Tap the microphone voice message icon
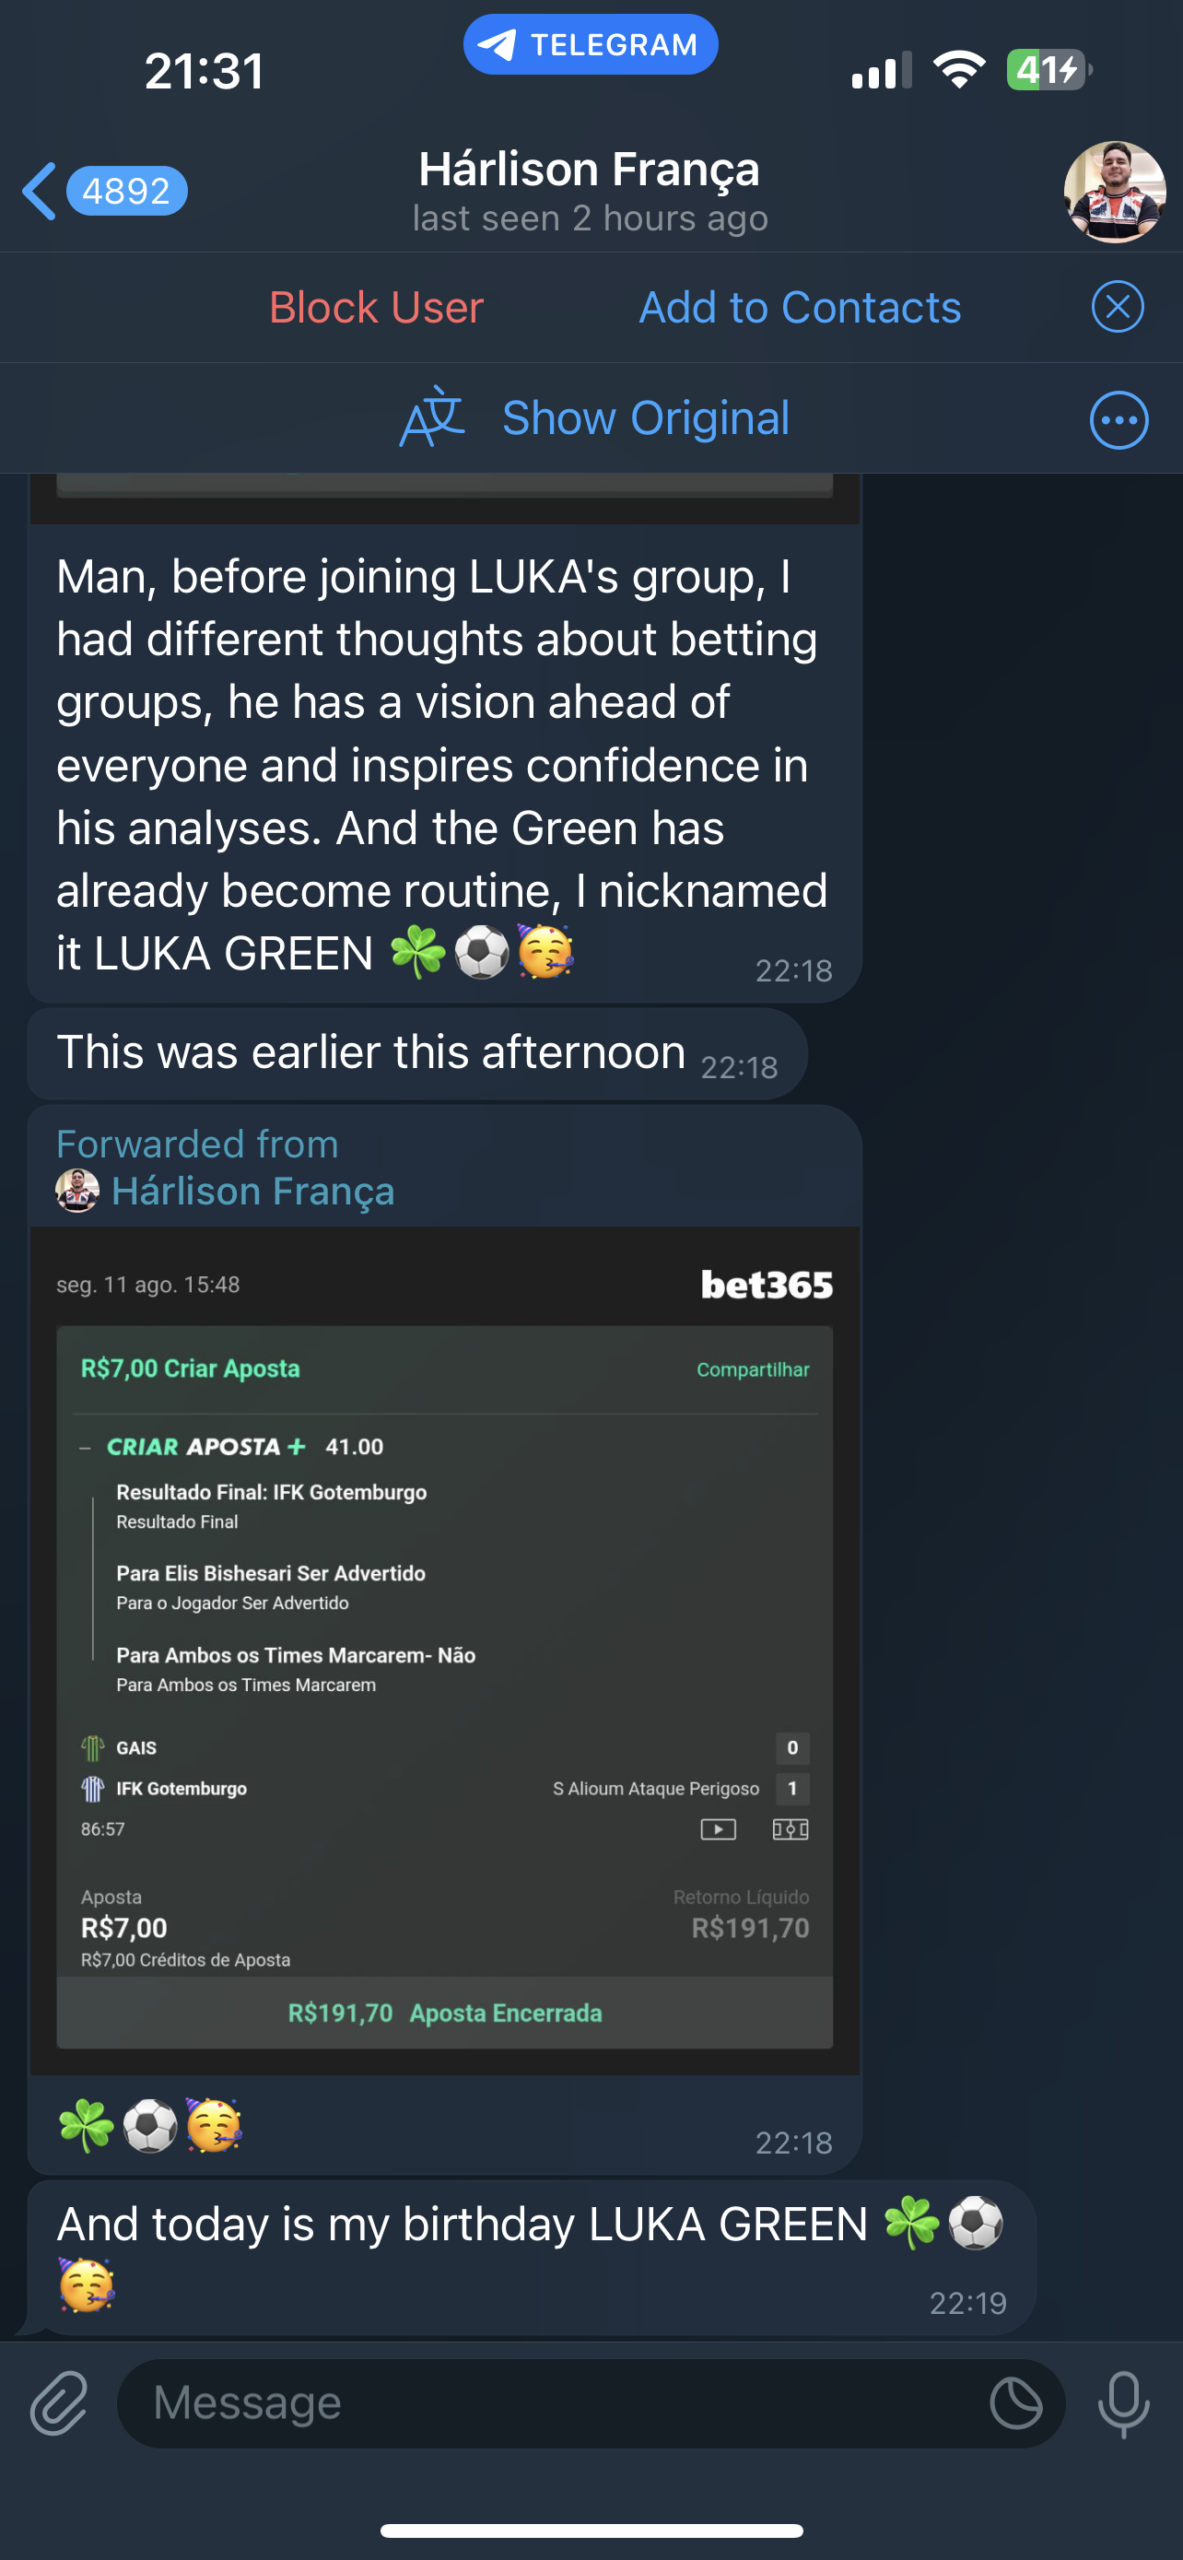This screenshot has height=2560, width=1183. tap(1123, 2403)
